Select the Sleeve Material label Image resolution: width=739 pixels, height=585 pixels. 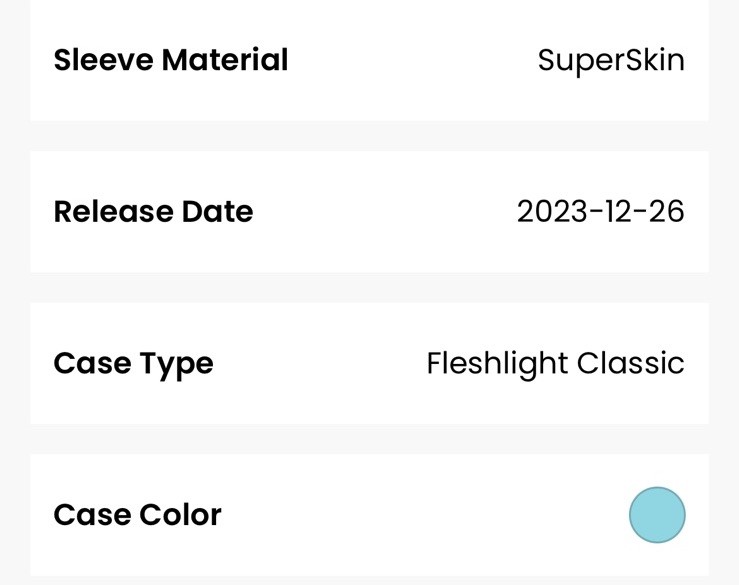click(x=170, y=60)
